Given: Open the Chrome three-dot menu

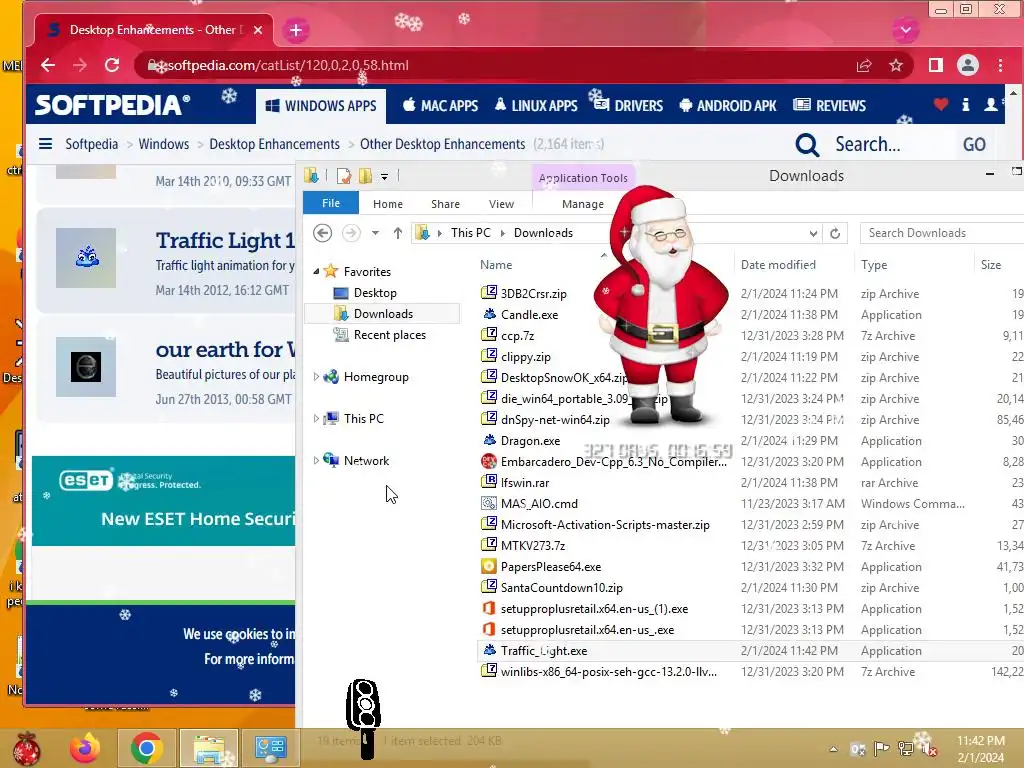Looking at the screenshot, I should pos(1000,65).
